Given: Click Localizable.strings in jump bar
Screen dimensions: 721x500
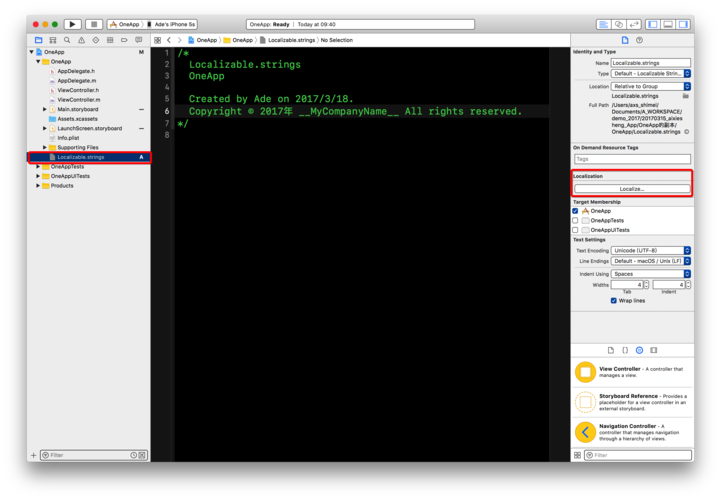Looking at the screenshot, I should pyautogui.click(x=287, y=40).
